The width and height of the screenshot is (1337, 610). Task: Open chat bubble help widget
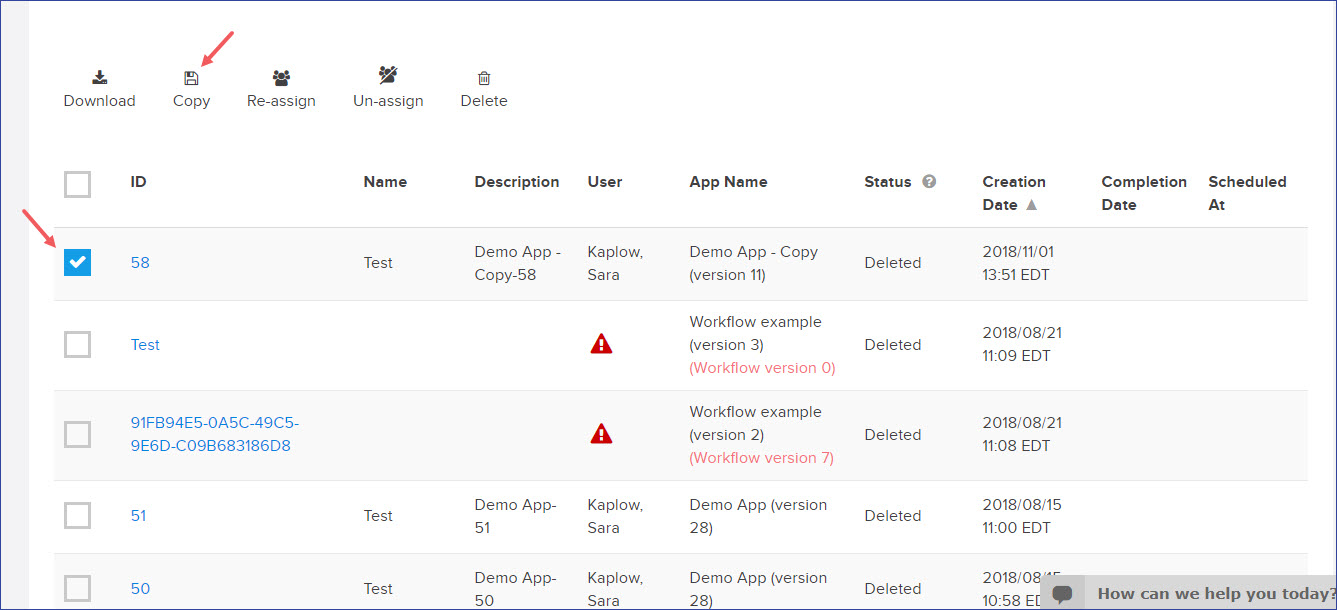1063,593
